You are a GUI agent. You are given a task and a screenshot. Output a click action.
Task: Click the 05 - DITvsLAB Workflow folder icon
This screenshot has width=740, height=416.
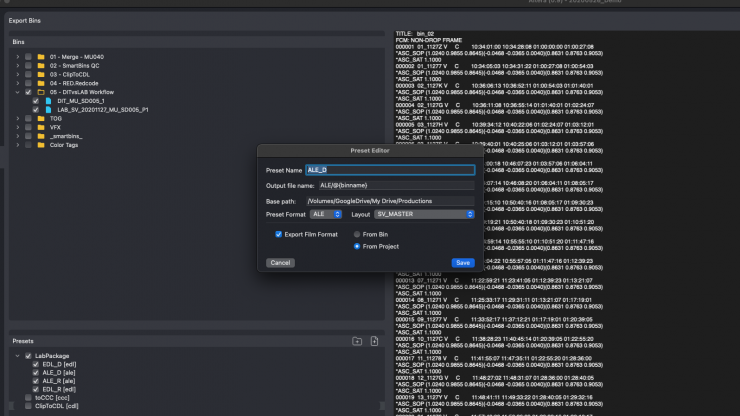pyautogui.click(x=41, y=92)
